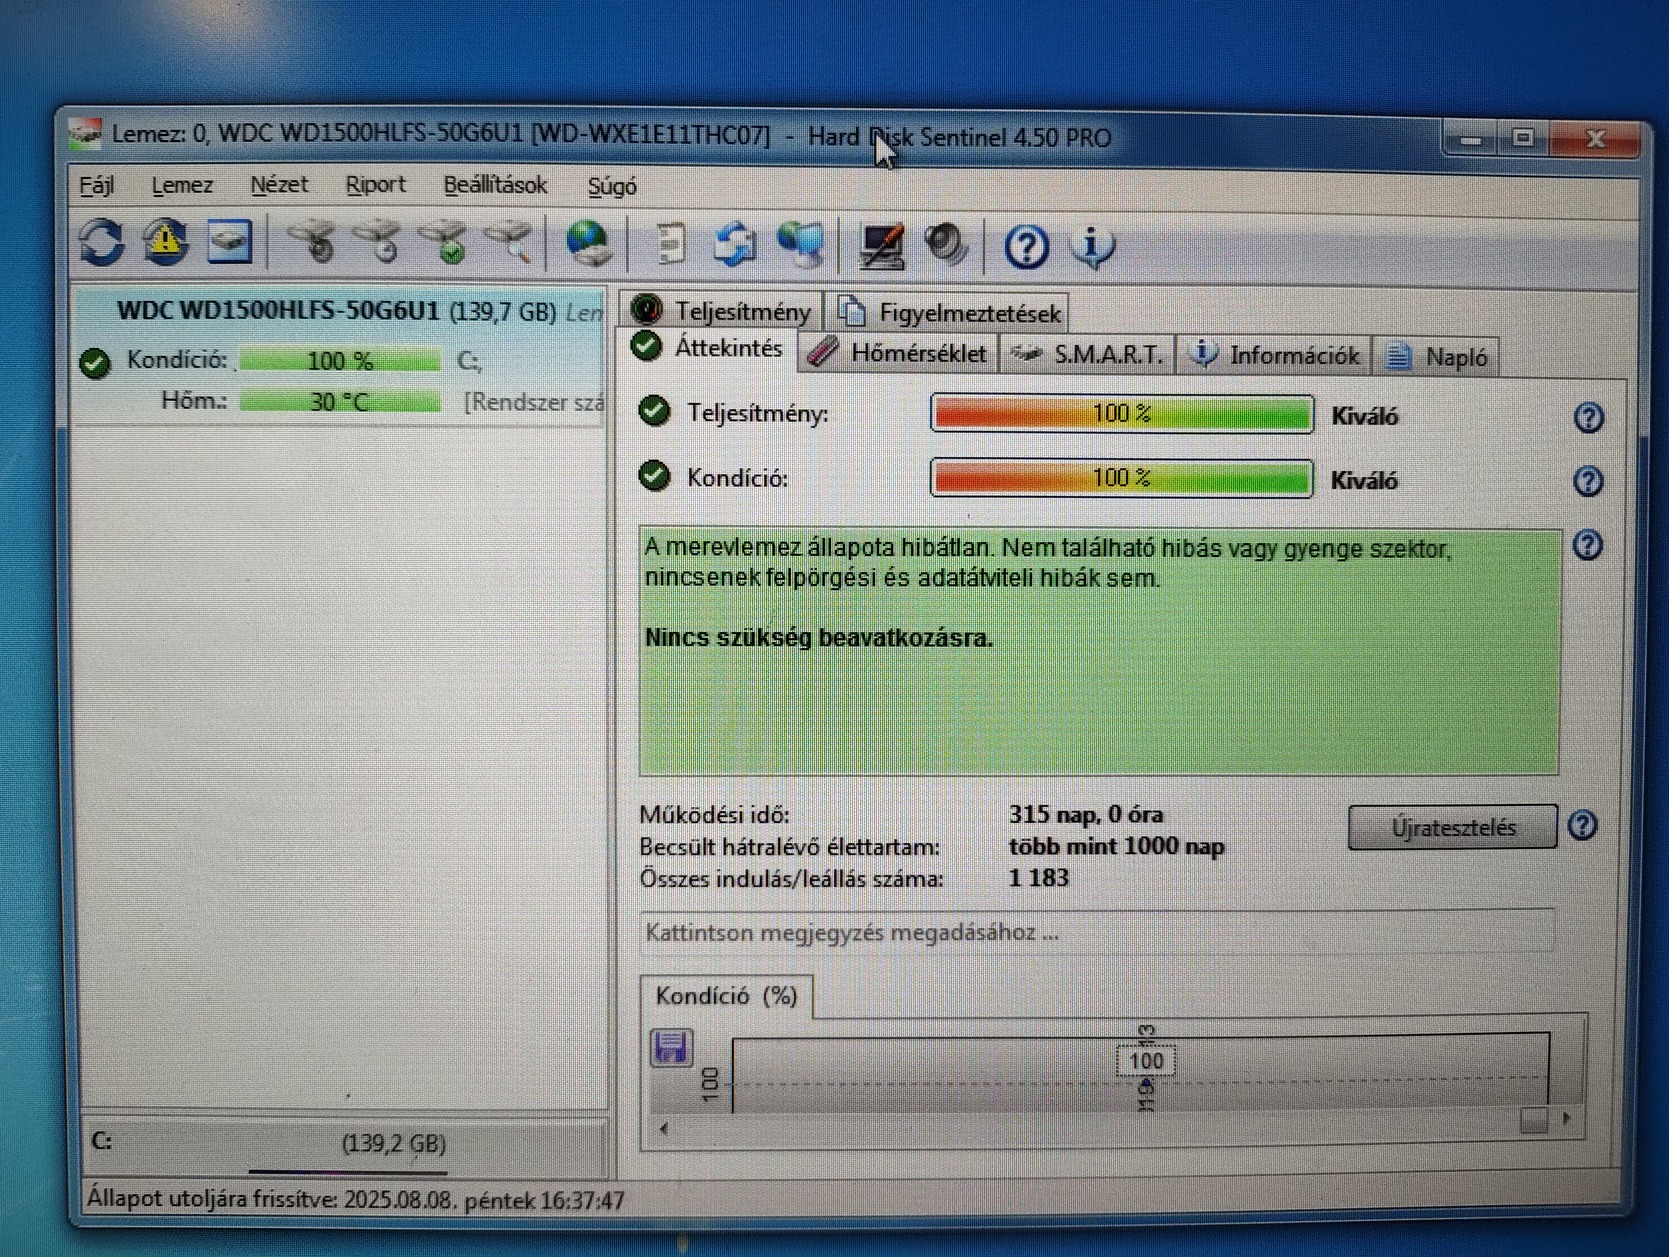The height and width of the screenshot is (1257, 1669).
Task: Open the Beállítások menu
Action: point(495,186)
